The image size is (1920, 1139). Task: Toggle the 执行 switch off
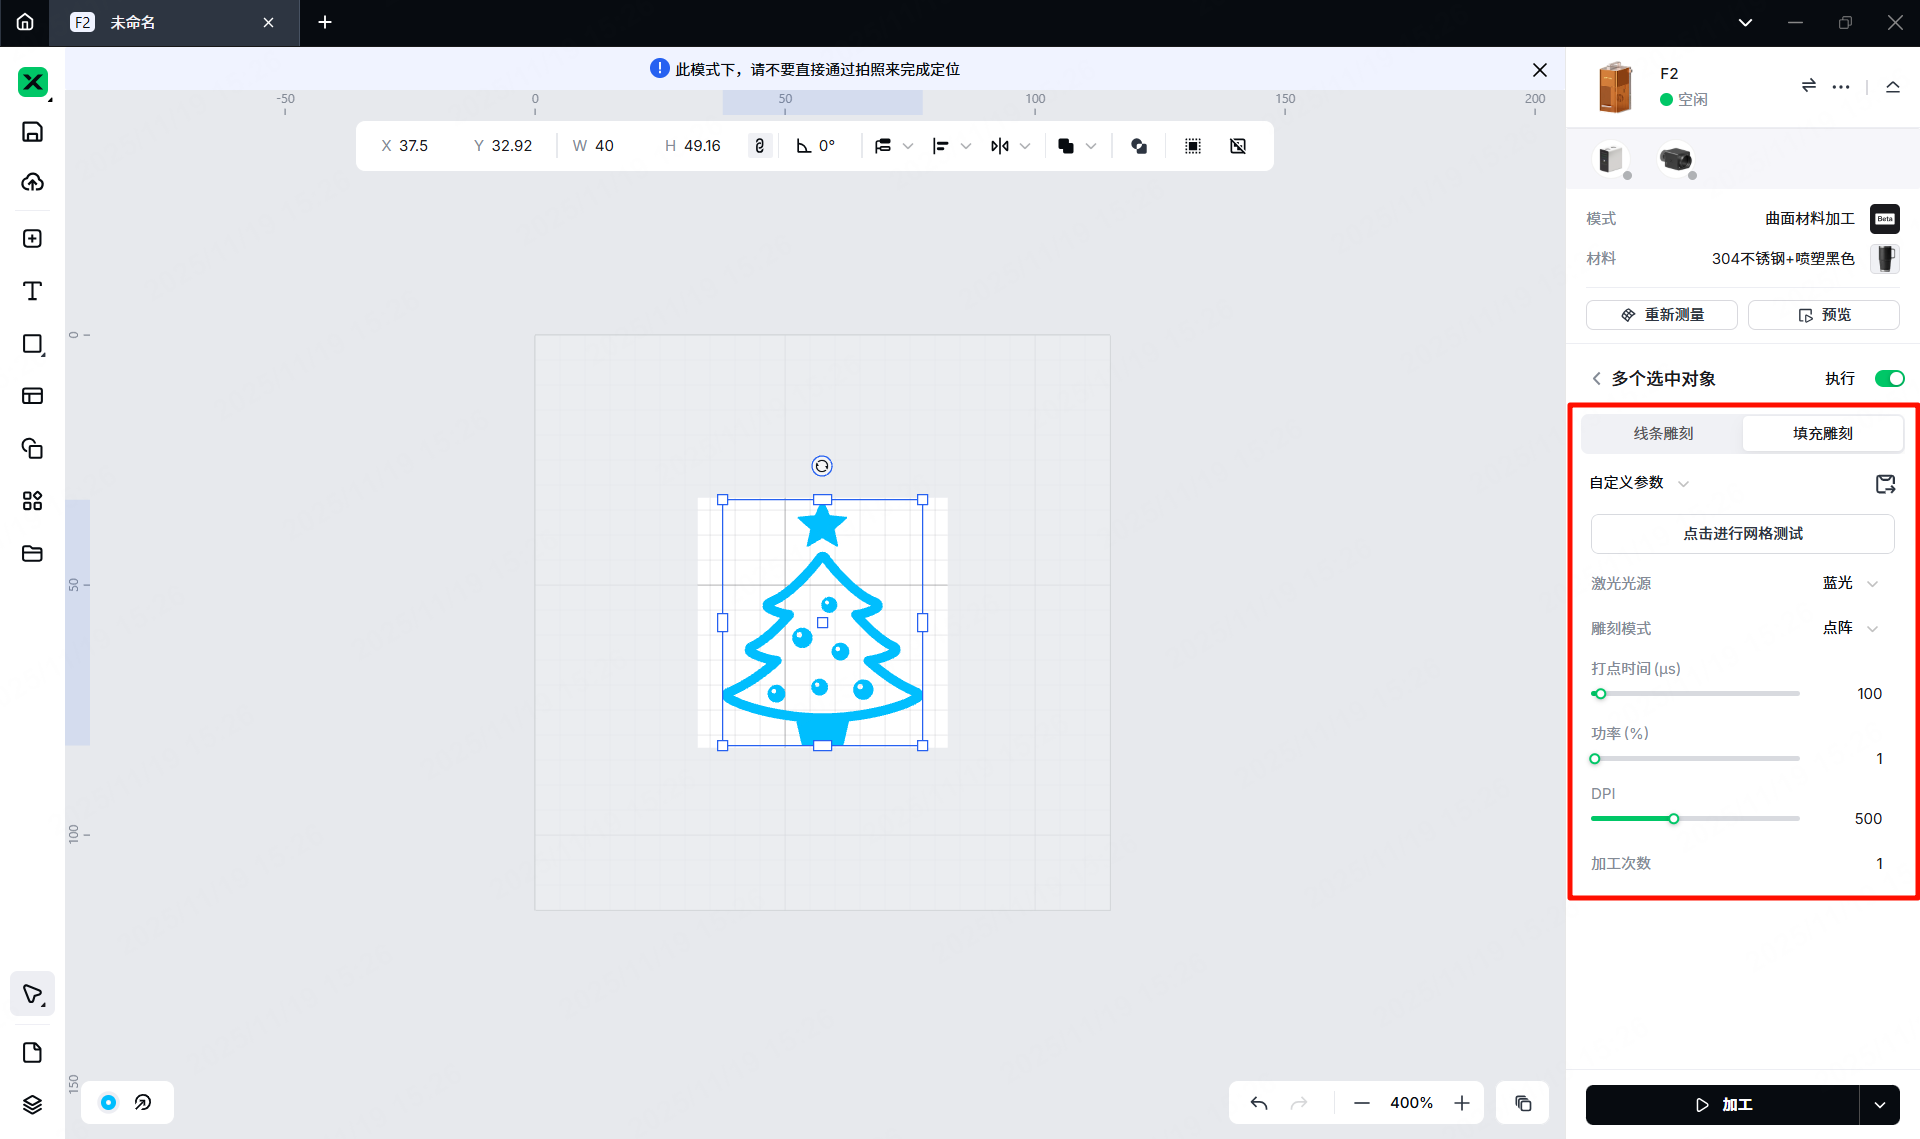coord(1889,379)
